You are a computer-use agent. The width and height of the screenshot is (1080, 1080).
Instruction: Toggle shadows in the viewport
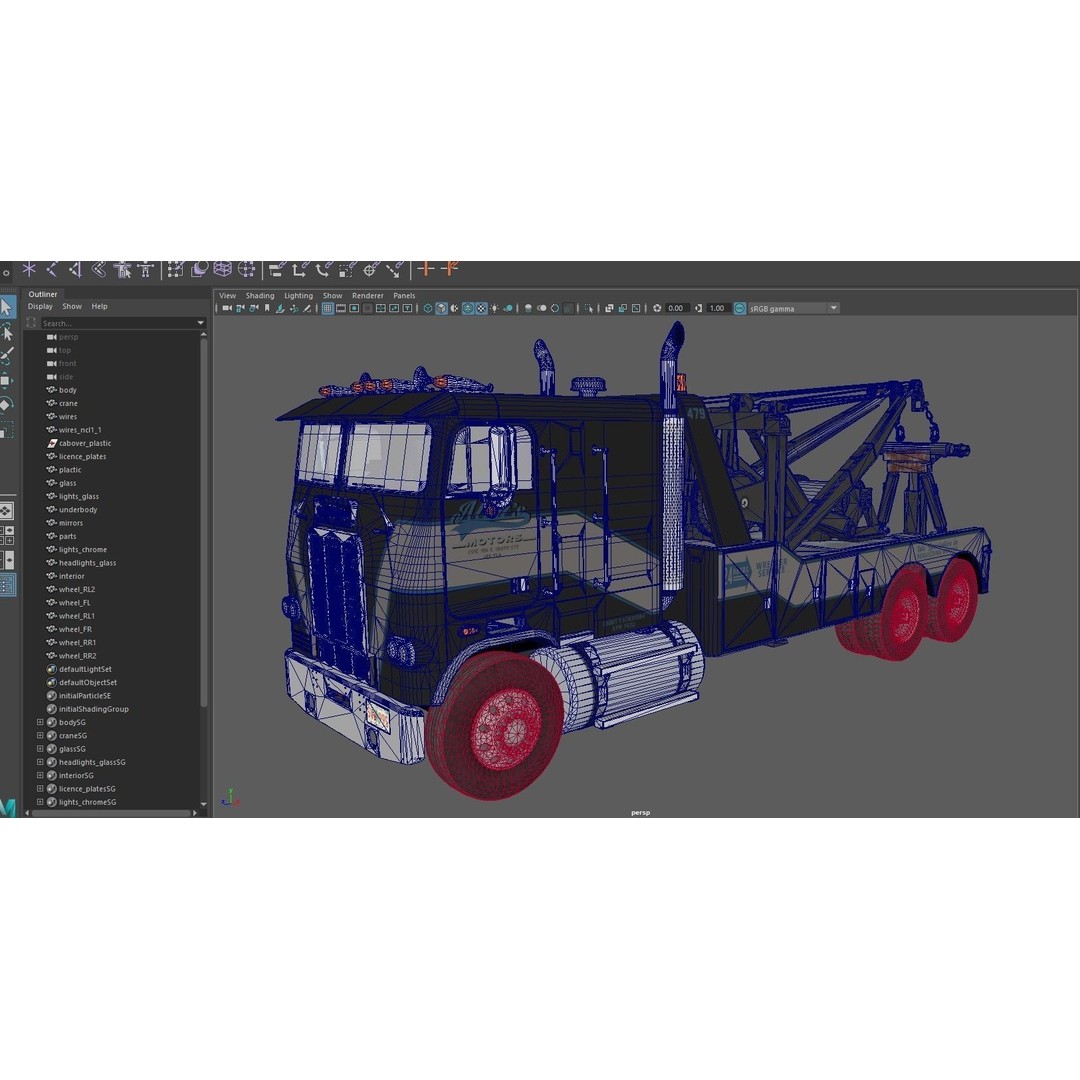pos(507,308)
